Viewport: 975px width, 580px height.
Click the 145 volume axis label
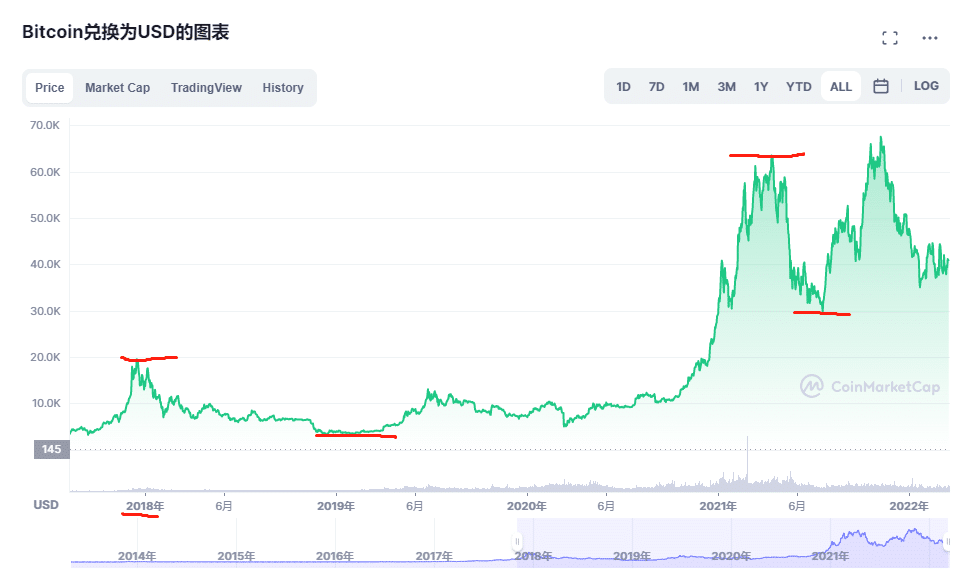(50, 449)
